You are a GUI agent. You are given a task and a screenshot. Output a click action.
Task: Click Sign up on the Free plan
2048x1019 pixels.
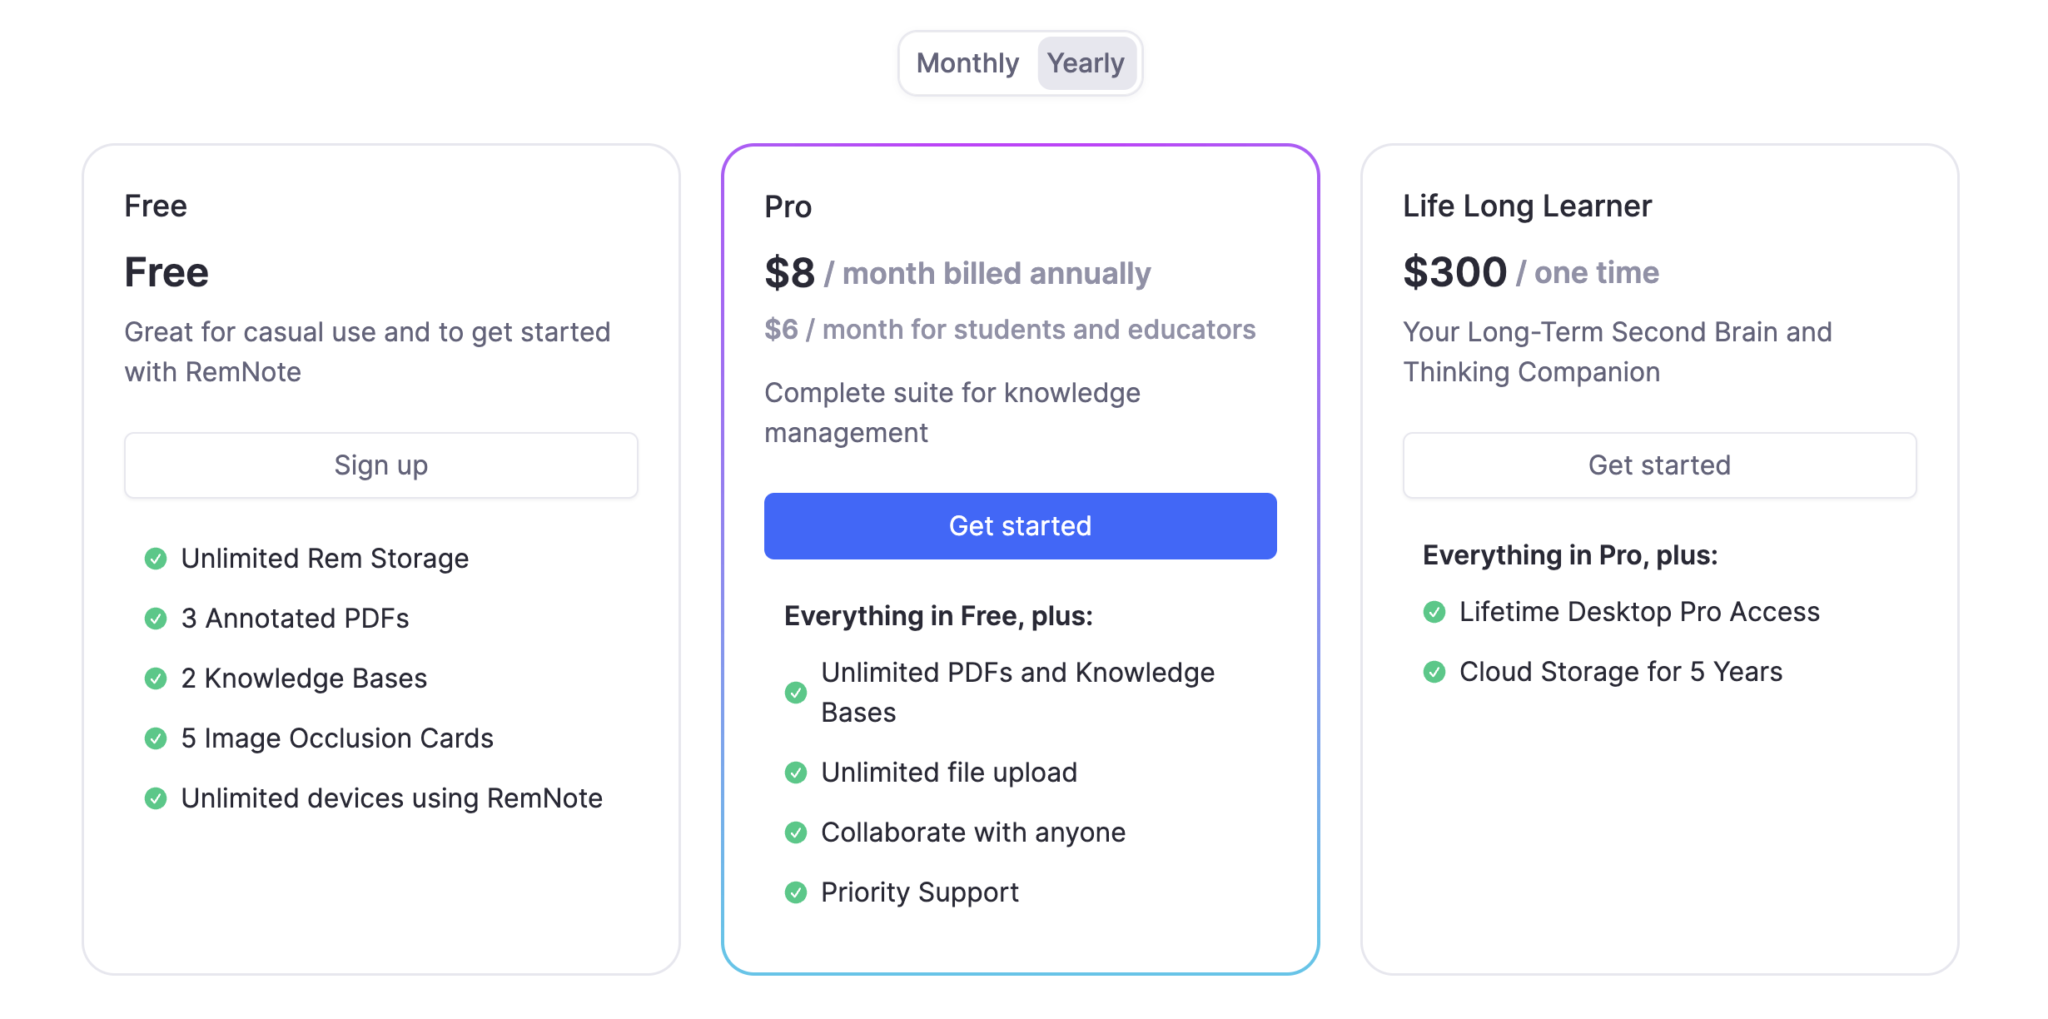[380, 465]
